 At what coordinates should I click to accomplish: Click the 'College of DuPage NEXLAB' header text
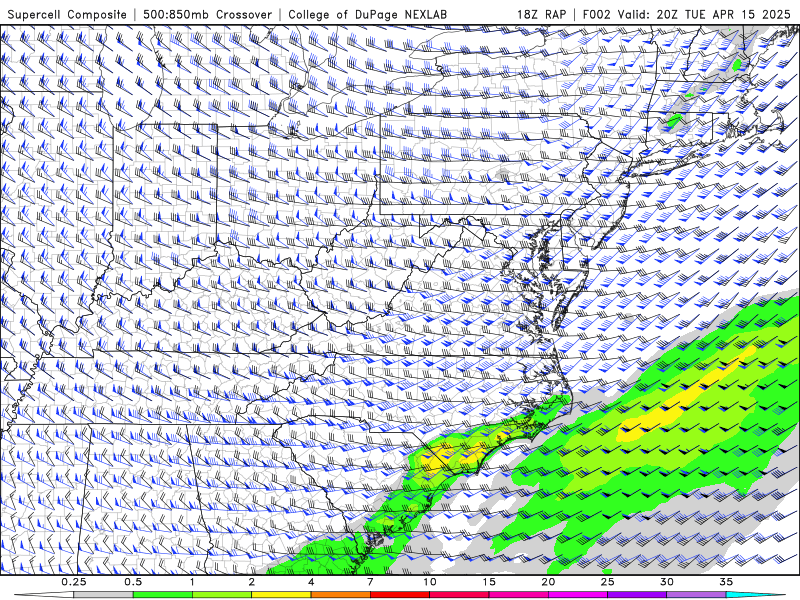point(367,14)
